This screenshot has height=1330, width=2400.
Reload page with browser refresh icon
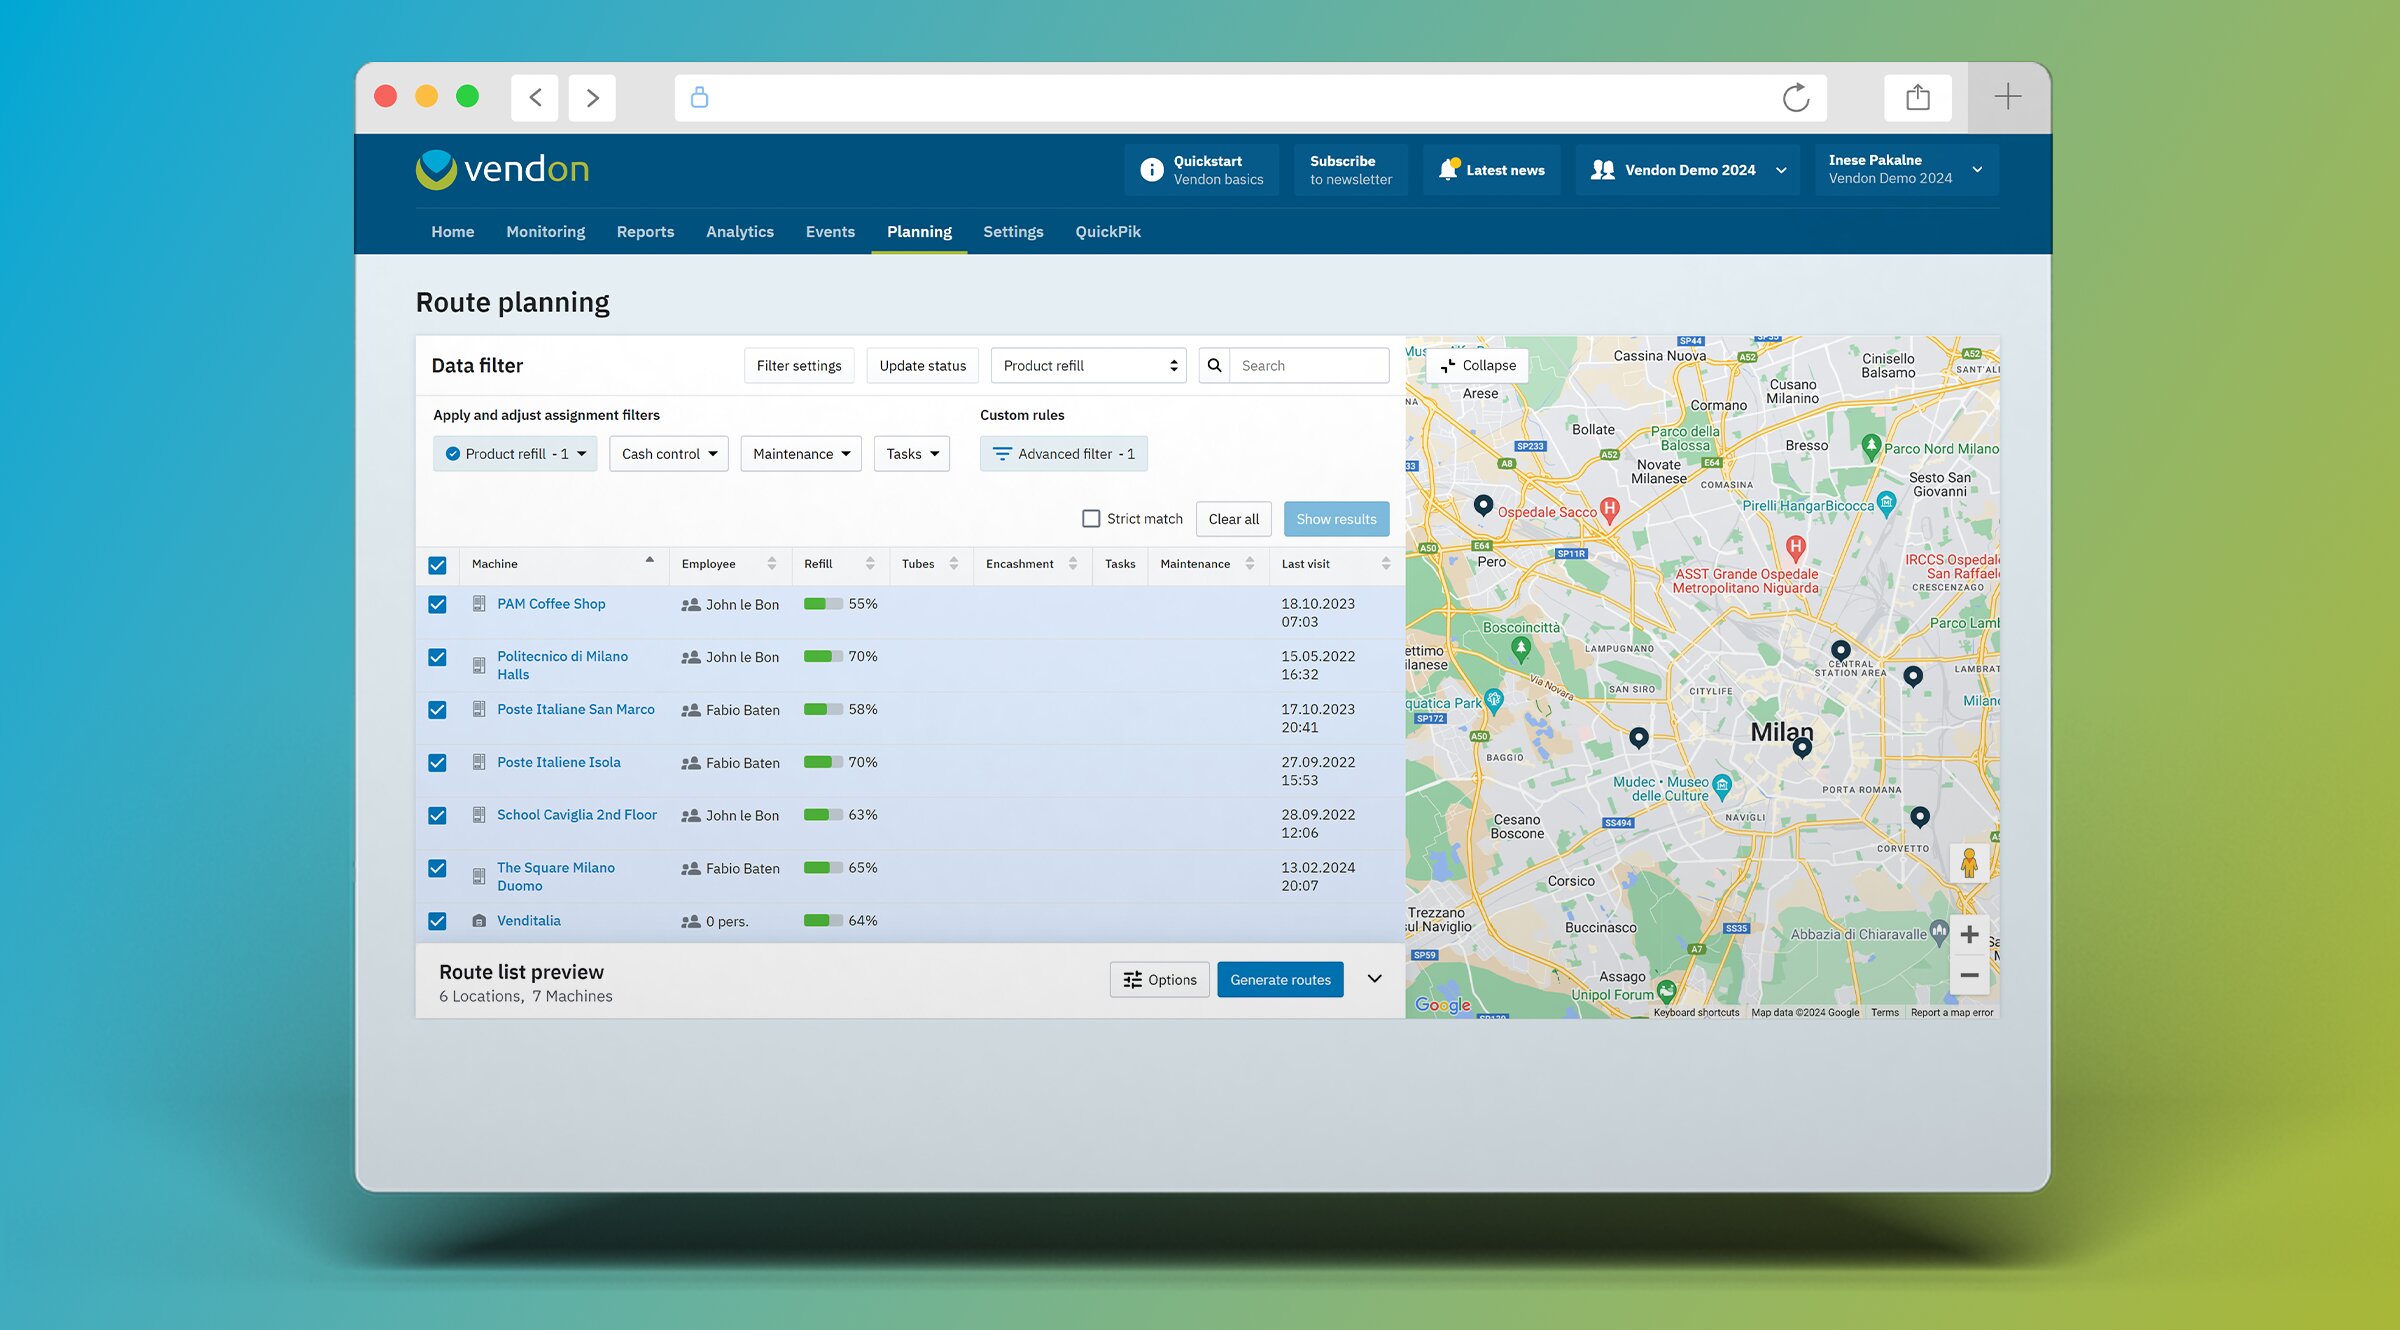click(x=1796, y=98)
